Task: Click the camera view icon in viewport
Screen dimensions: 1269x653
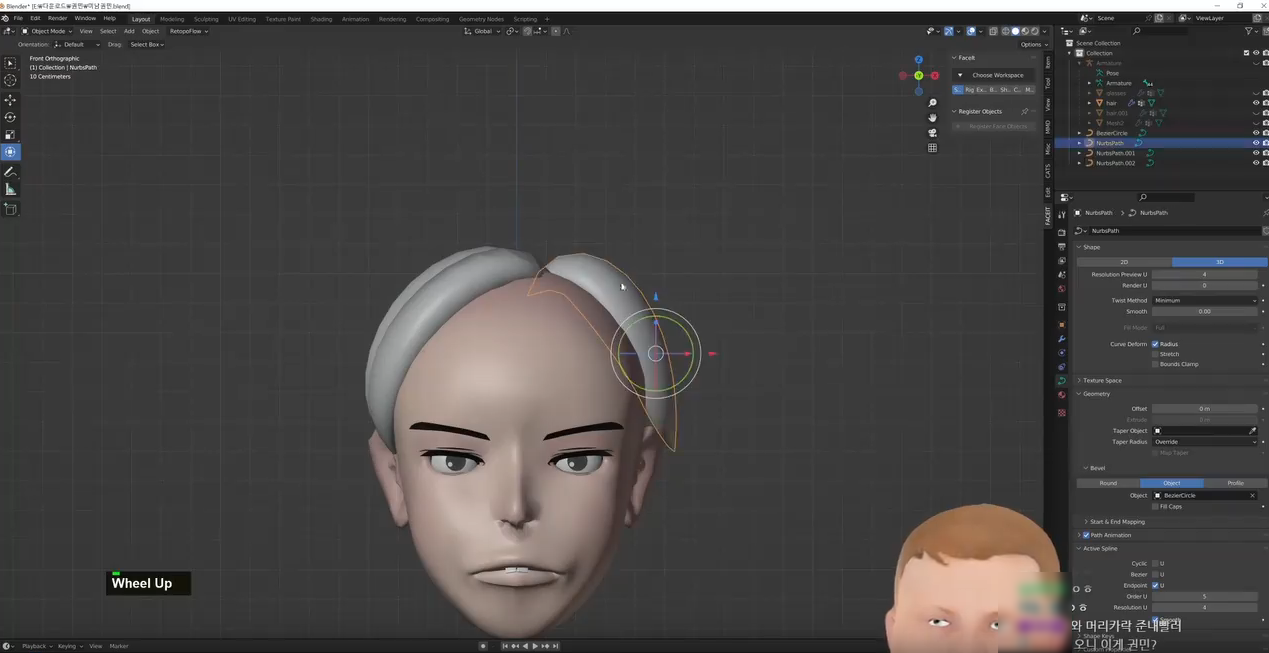Action: coord(932,132)
